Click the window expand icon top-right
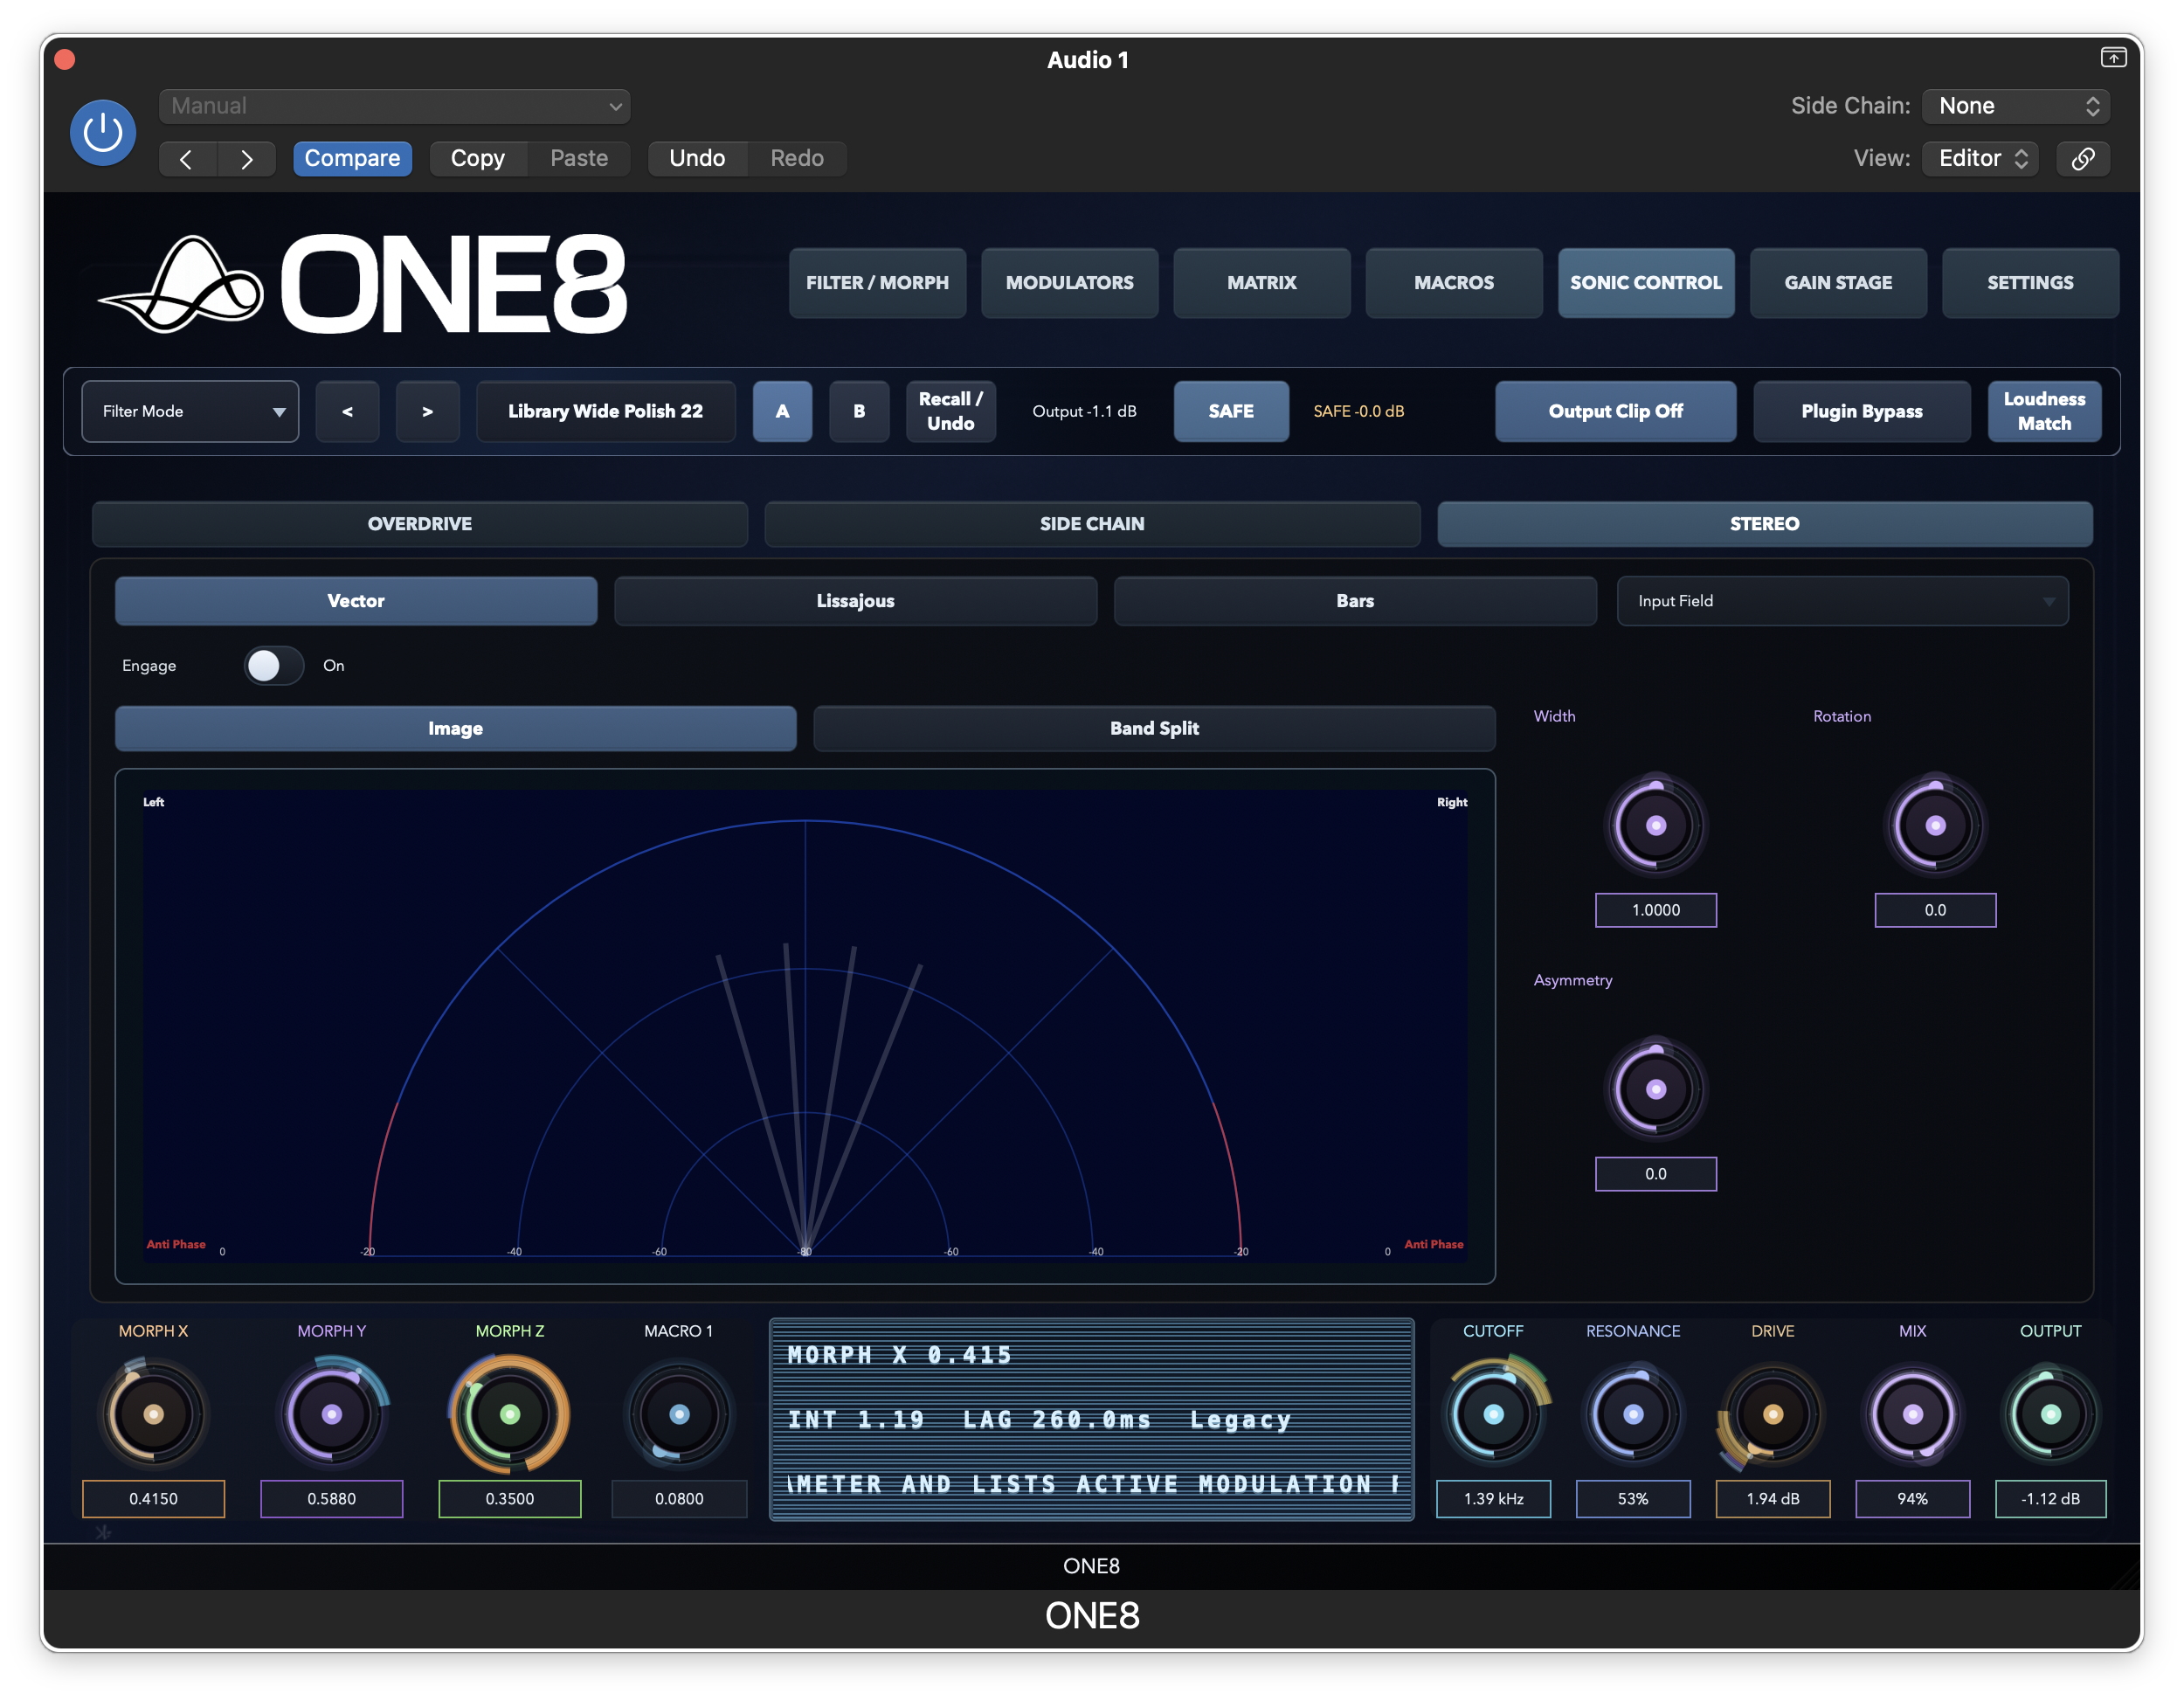Screen dimensions: 2184x1700 click(2112, 58)
